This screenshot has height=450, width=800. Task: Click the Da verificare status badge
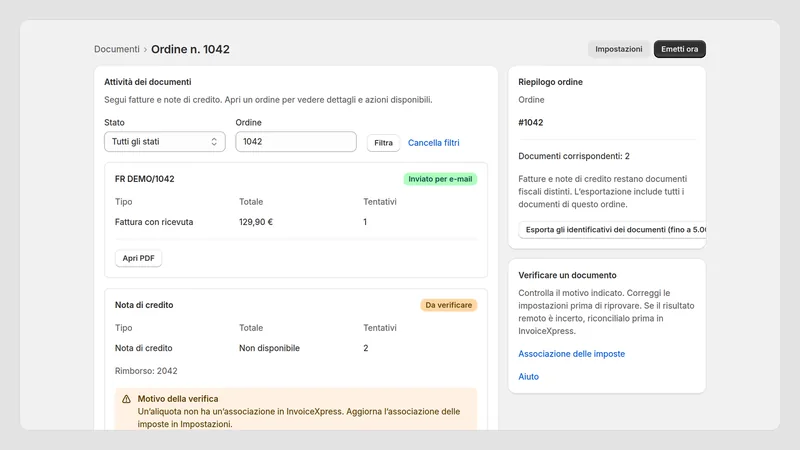pos(448,305)
